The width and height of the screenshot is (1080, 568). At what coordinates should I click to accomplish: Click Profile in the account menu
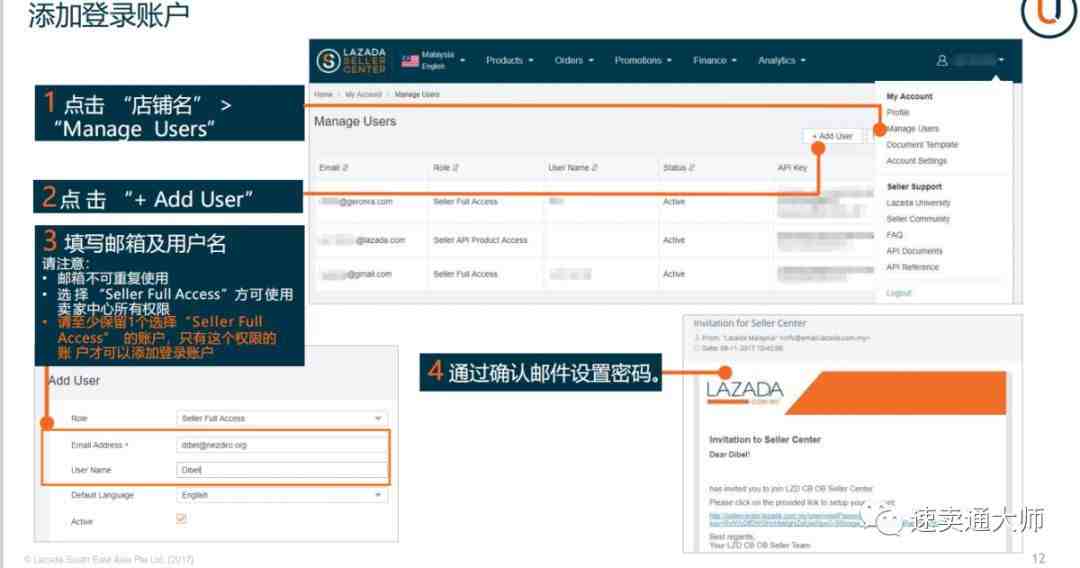click(x=898, y=112)
